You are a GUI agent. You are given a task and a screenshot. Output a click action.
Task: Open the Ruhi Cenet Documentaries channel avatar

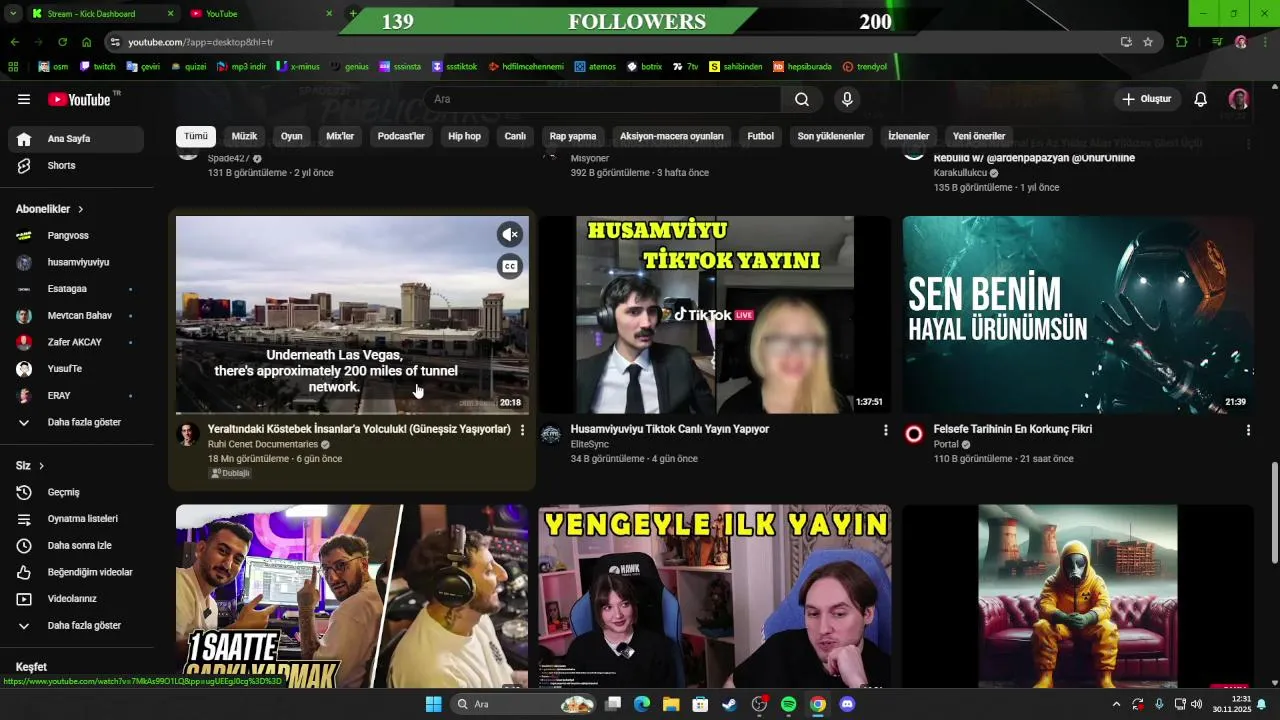point(188,434)
